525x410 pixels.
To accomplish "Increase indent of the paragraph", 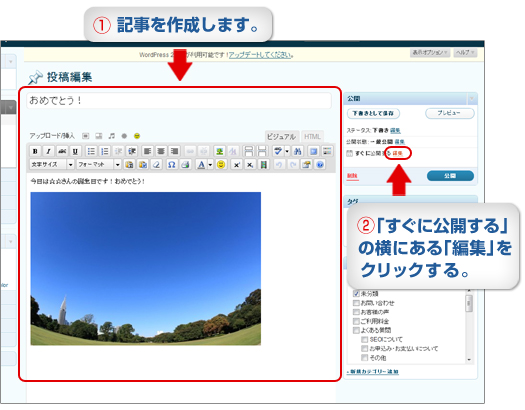I will click(132, 151).
